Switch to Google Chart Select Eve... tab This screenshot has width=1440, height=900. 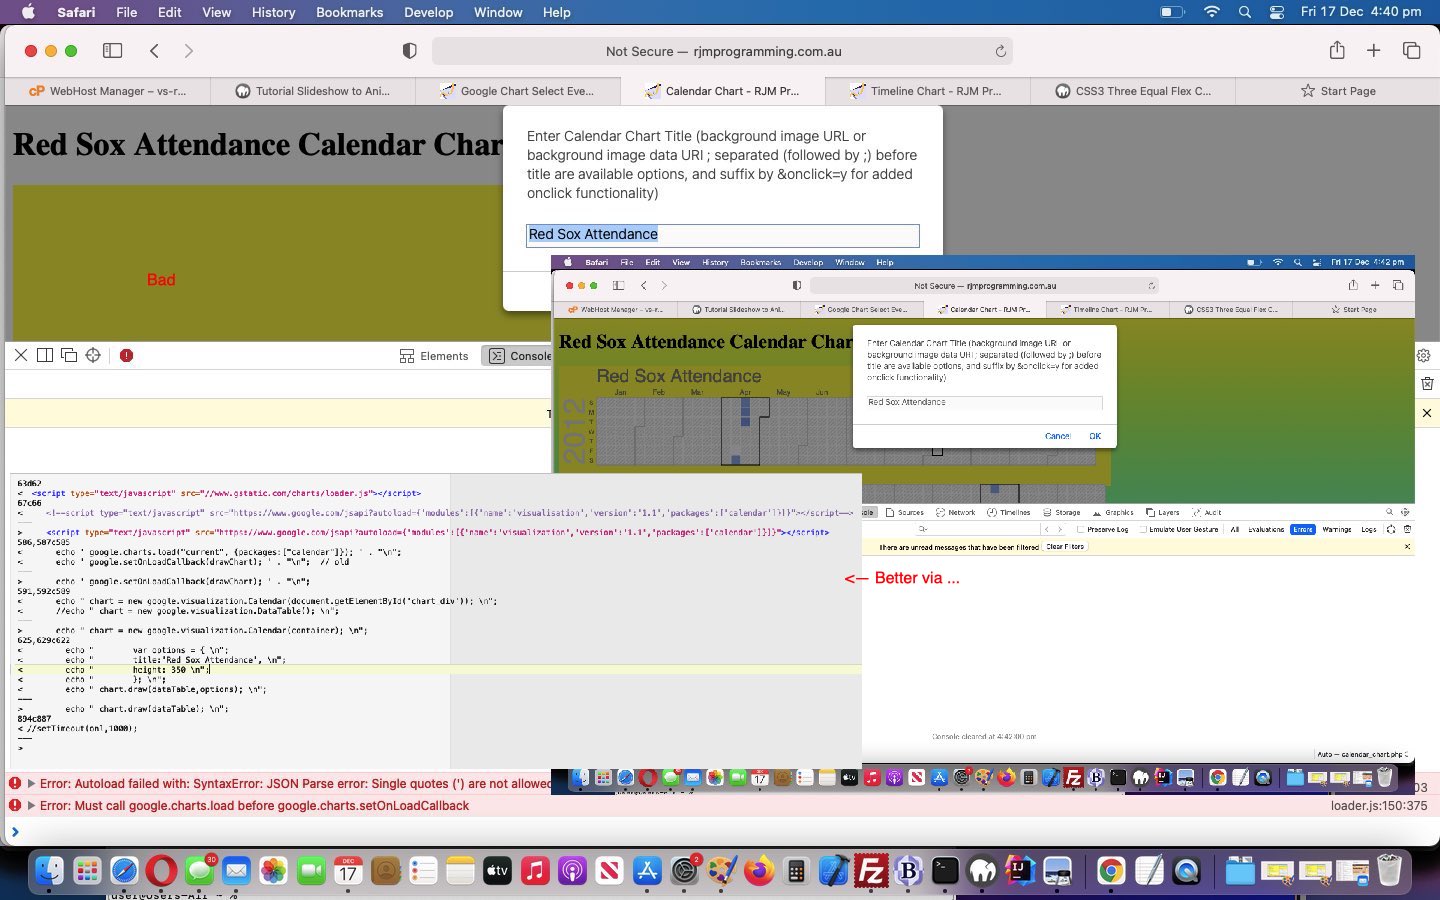pyautogui.click(x=518, y=91)
